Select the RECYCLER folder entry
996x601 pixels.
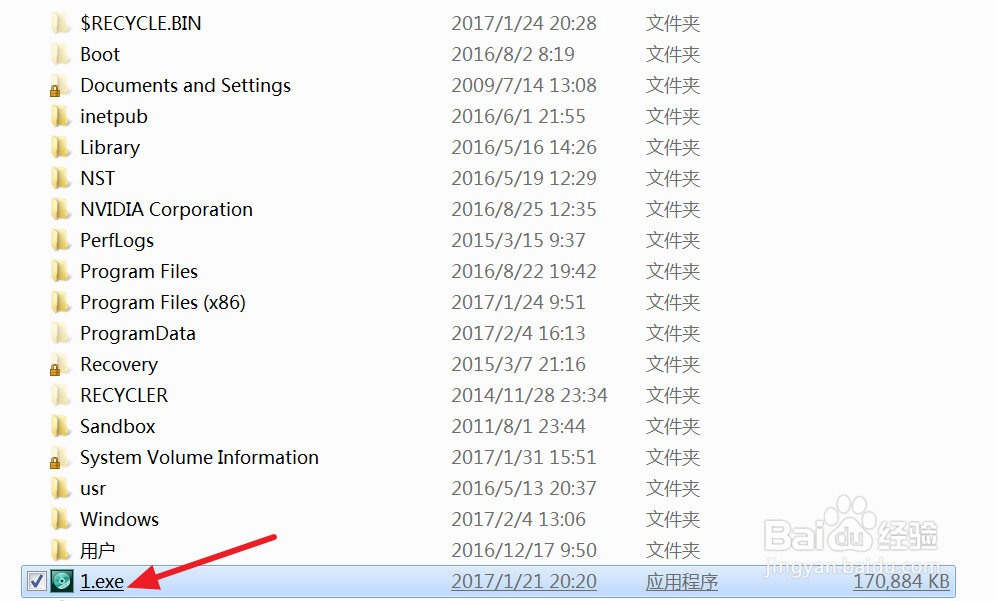pos(124,396)
